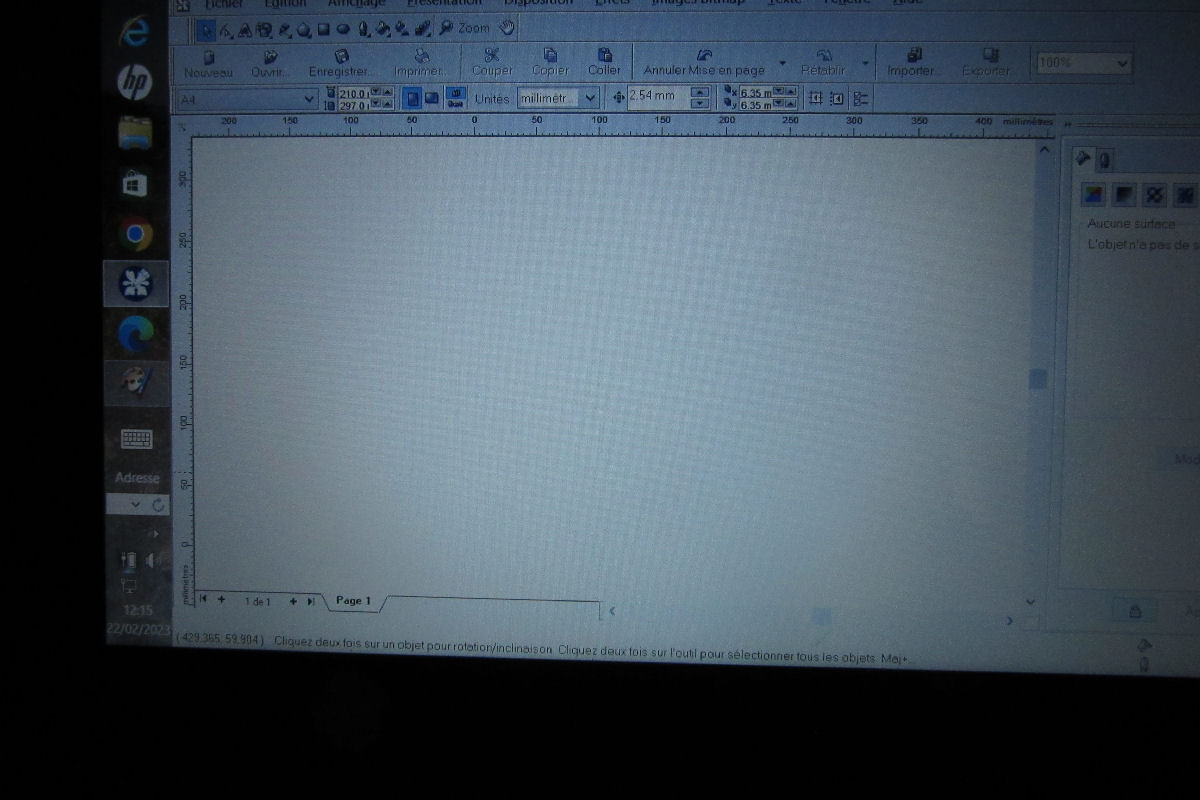
Task: Click the Importer icon
Action: click(x=914, y=55)
